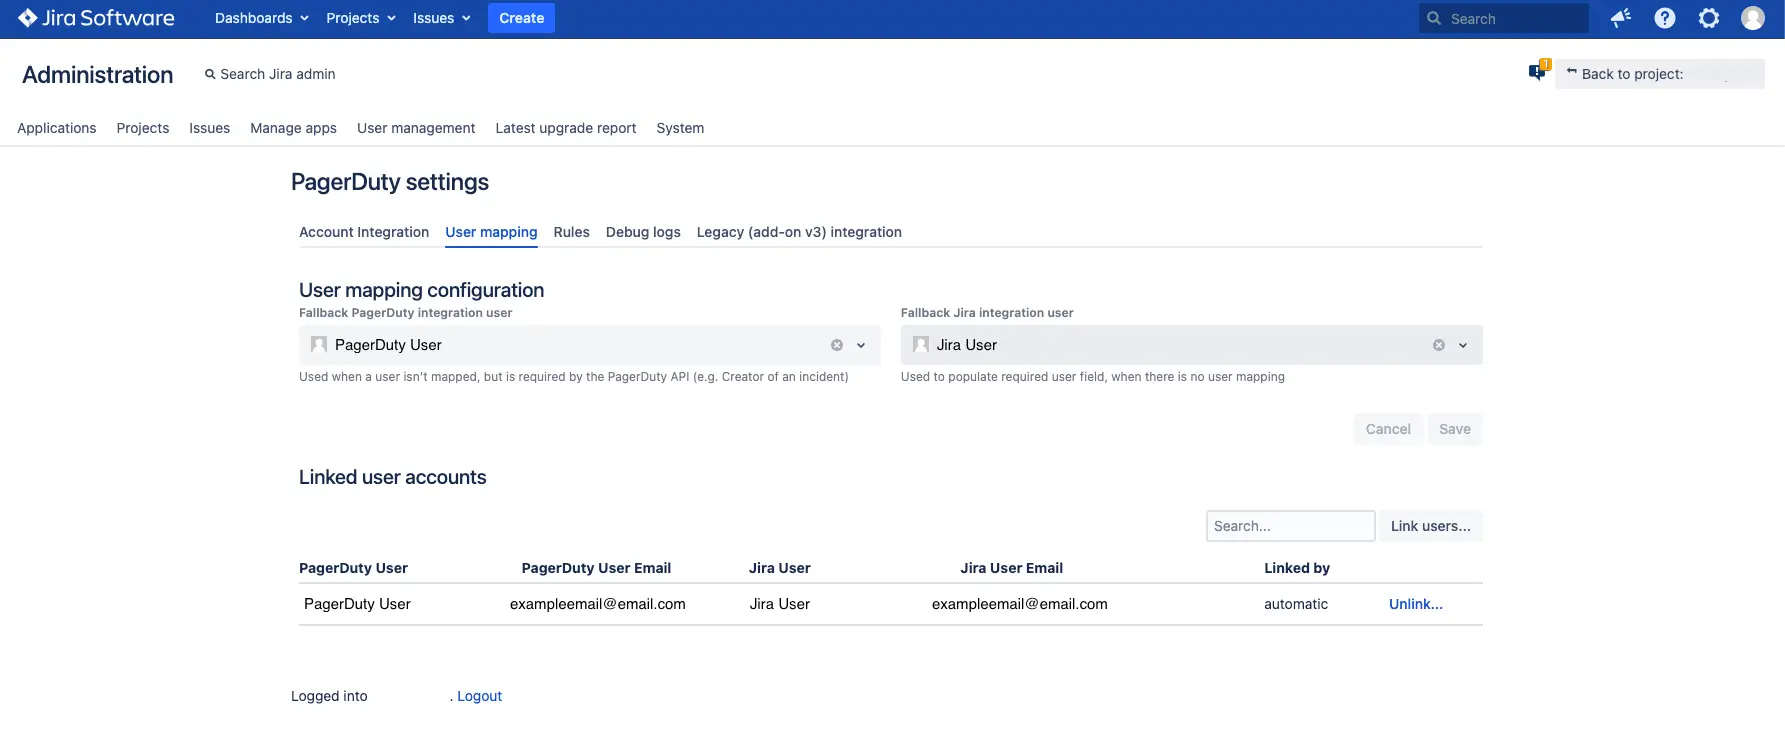Focus the top bar Search field

pyautogui.click(x=1503, y=18)
